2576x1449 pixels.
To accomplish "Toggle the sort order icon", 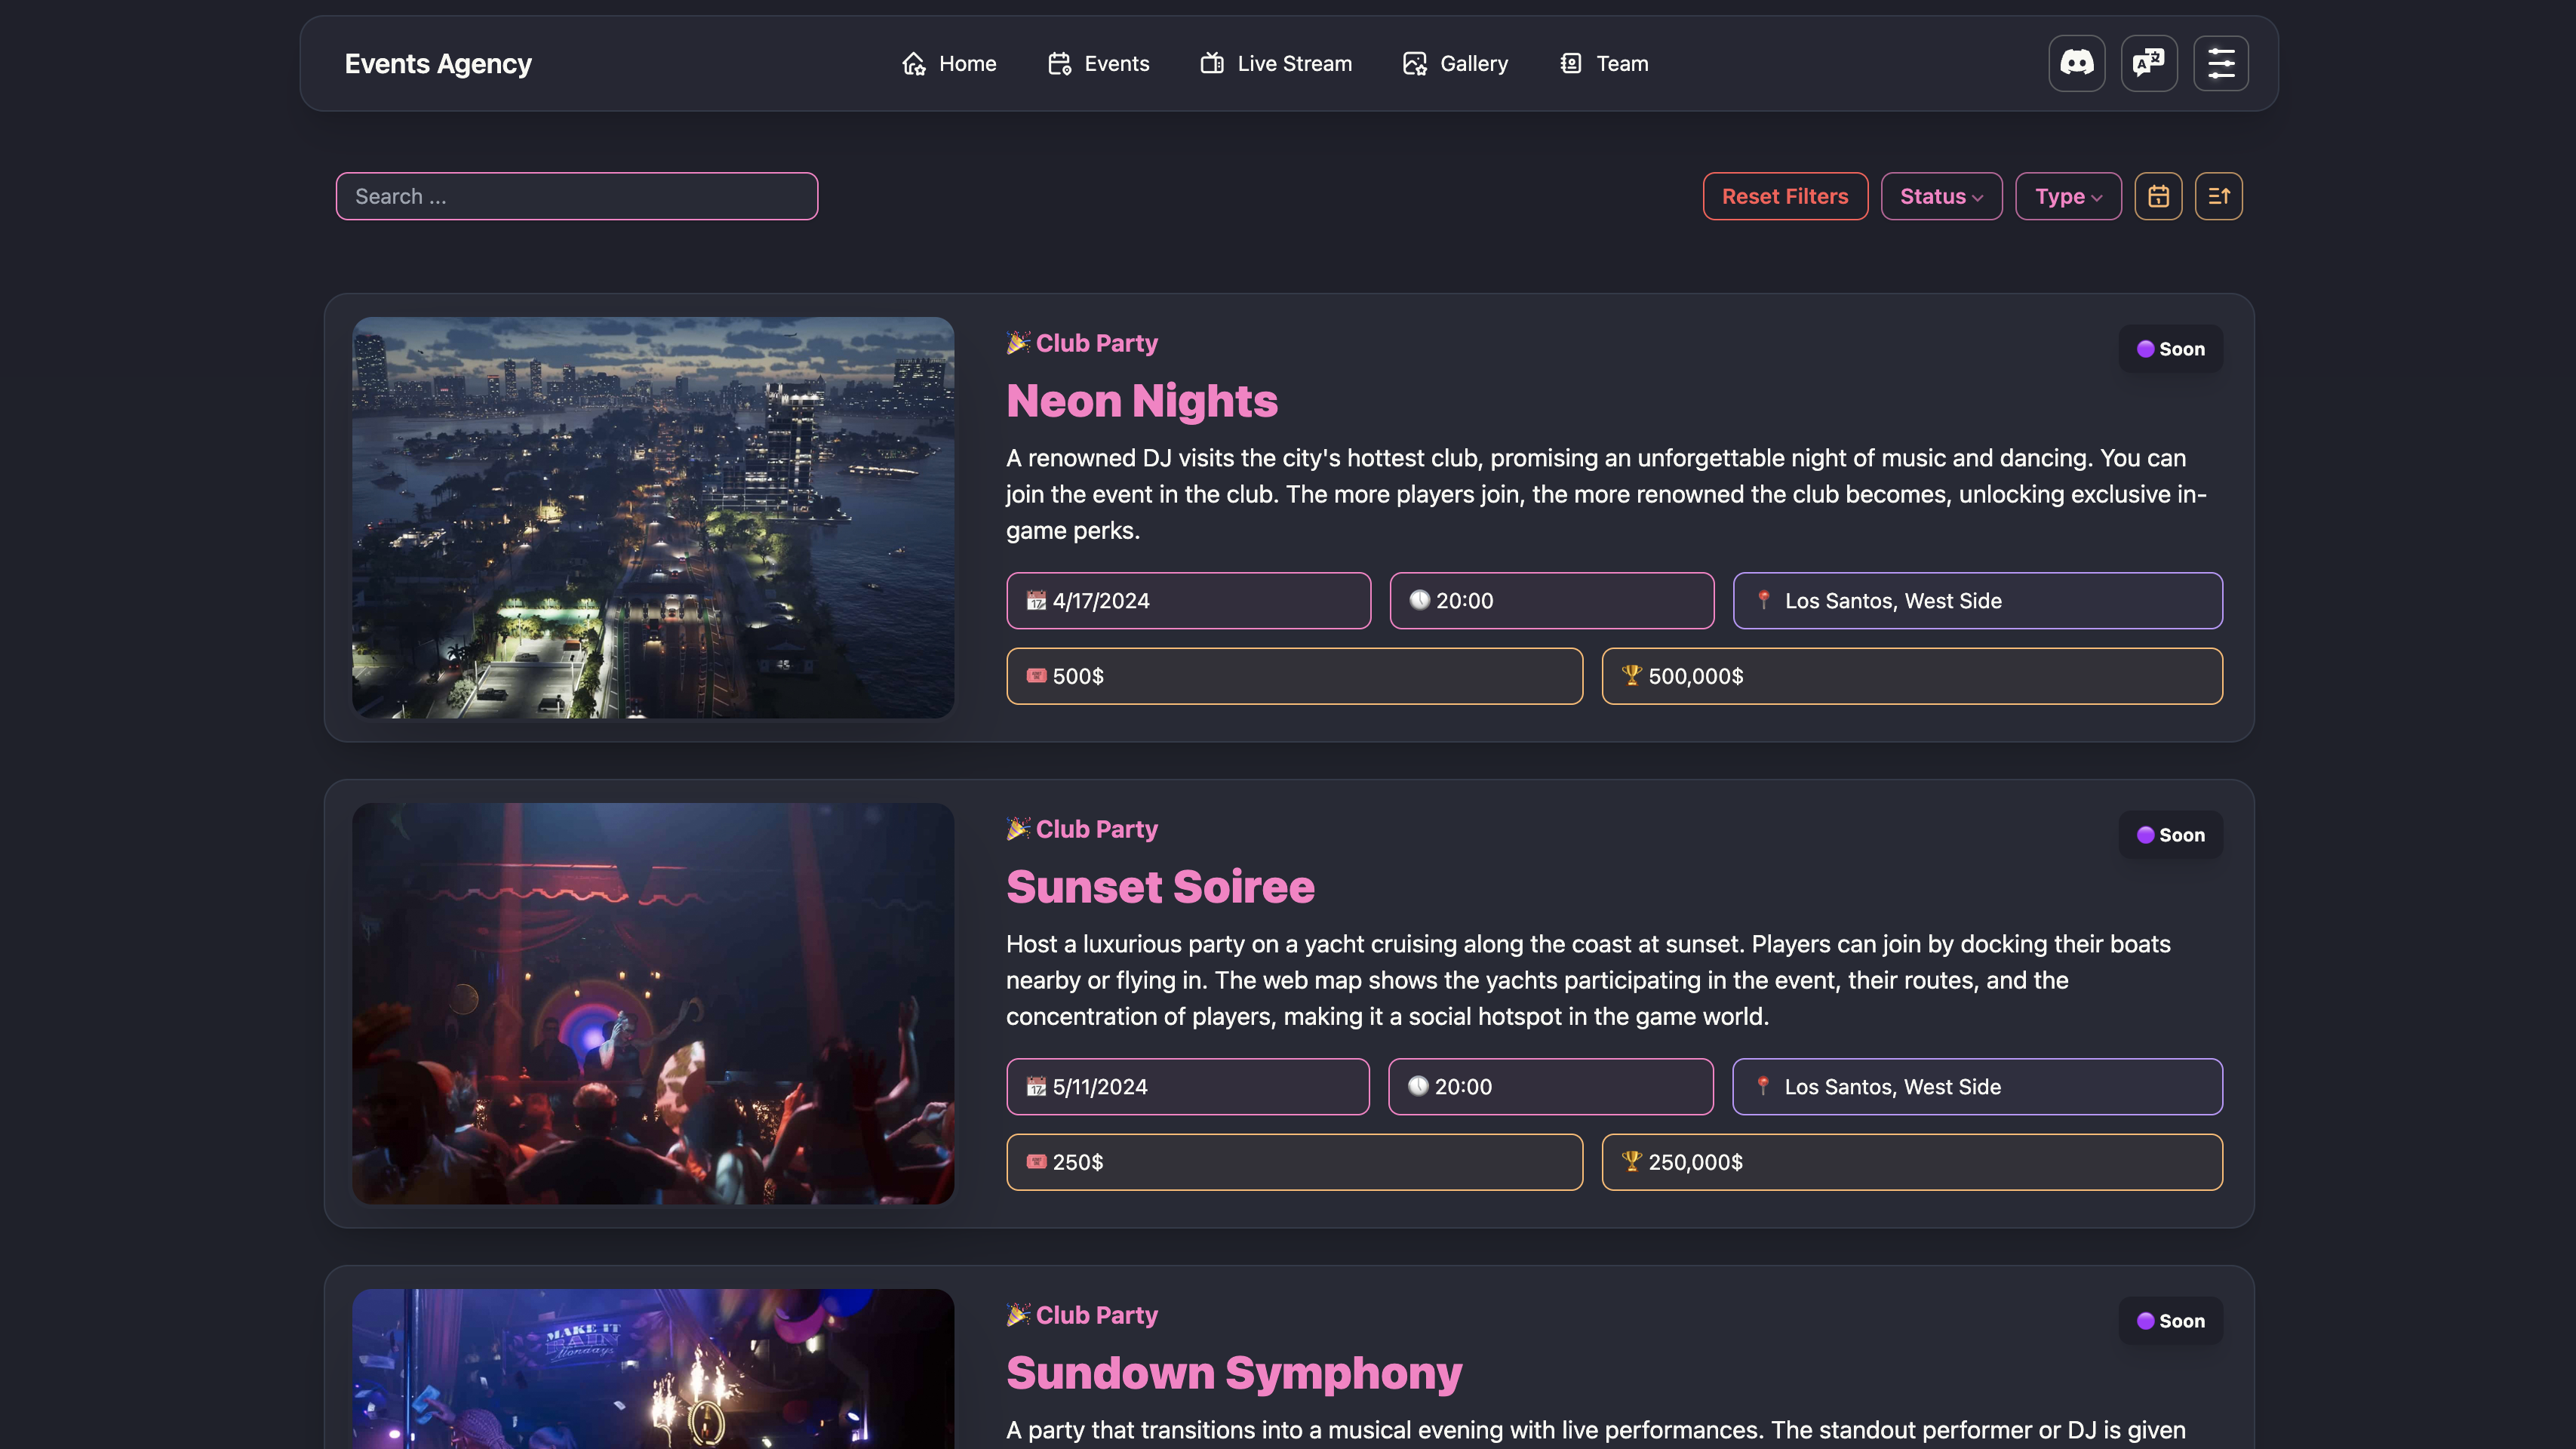I will (2218, 196).
